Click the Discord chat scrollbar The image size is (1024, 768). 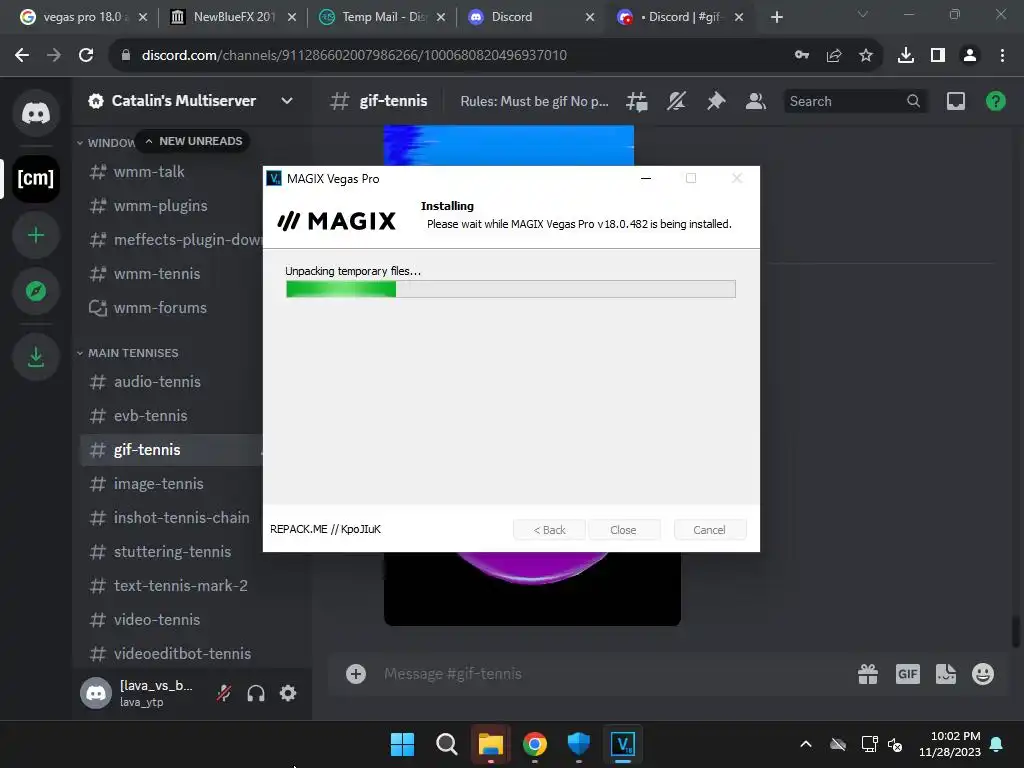(x=1016, y=632)
